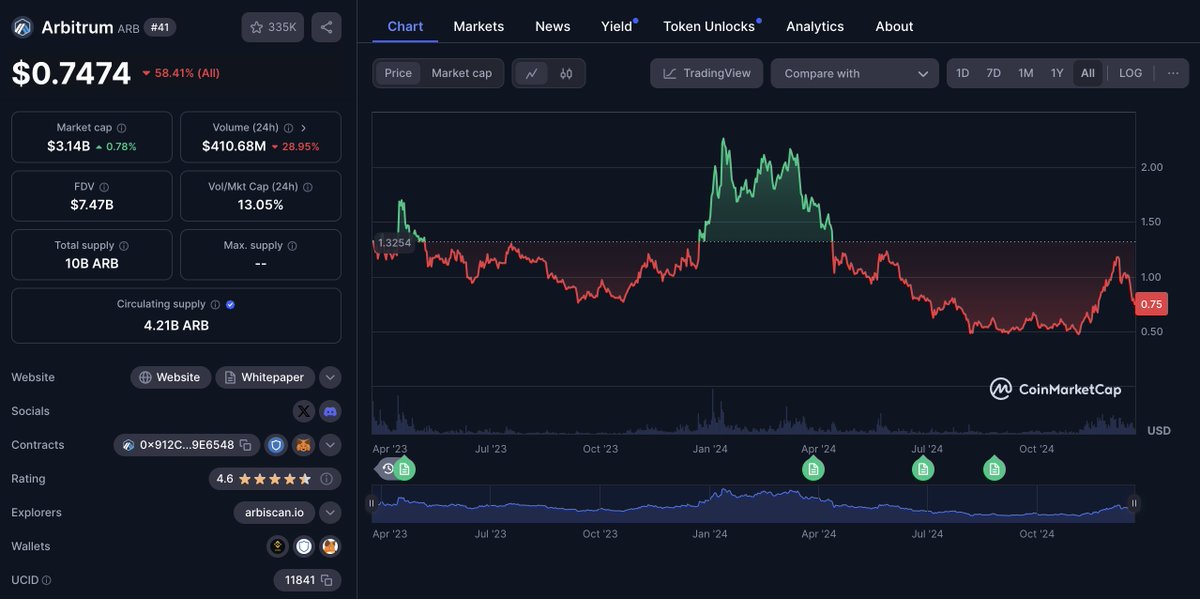1200x599 pixels.
Task: Open the Yield tab
Action: pyautogui.click(x=617, y=26)
